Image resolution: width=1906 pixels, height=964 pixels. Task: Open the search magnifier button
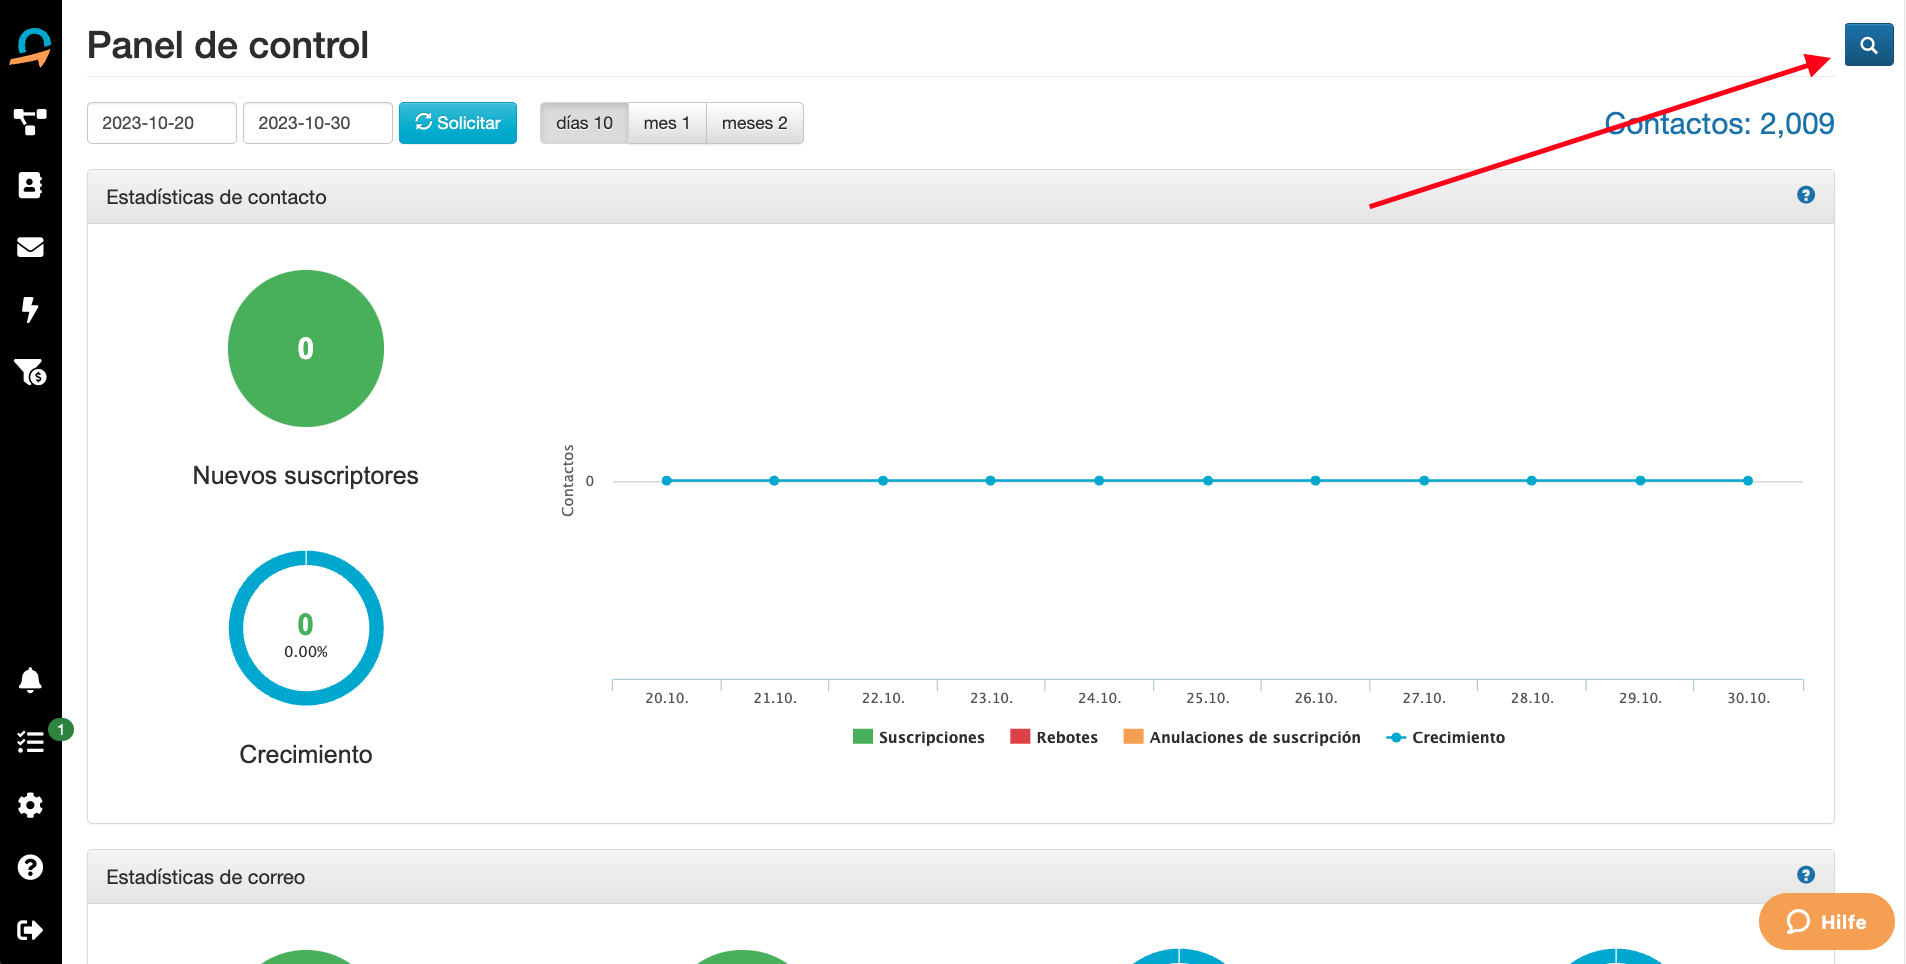point(1868,45)
